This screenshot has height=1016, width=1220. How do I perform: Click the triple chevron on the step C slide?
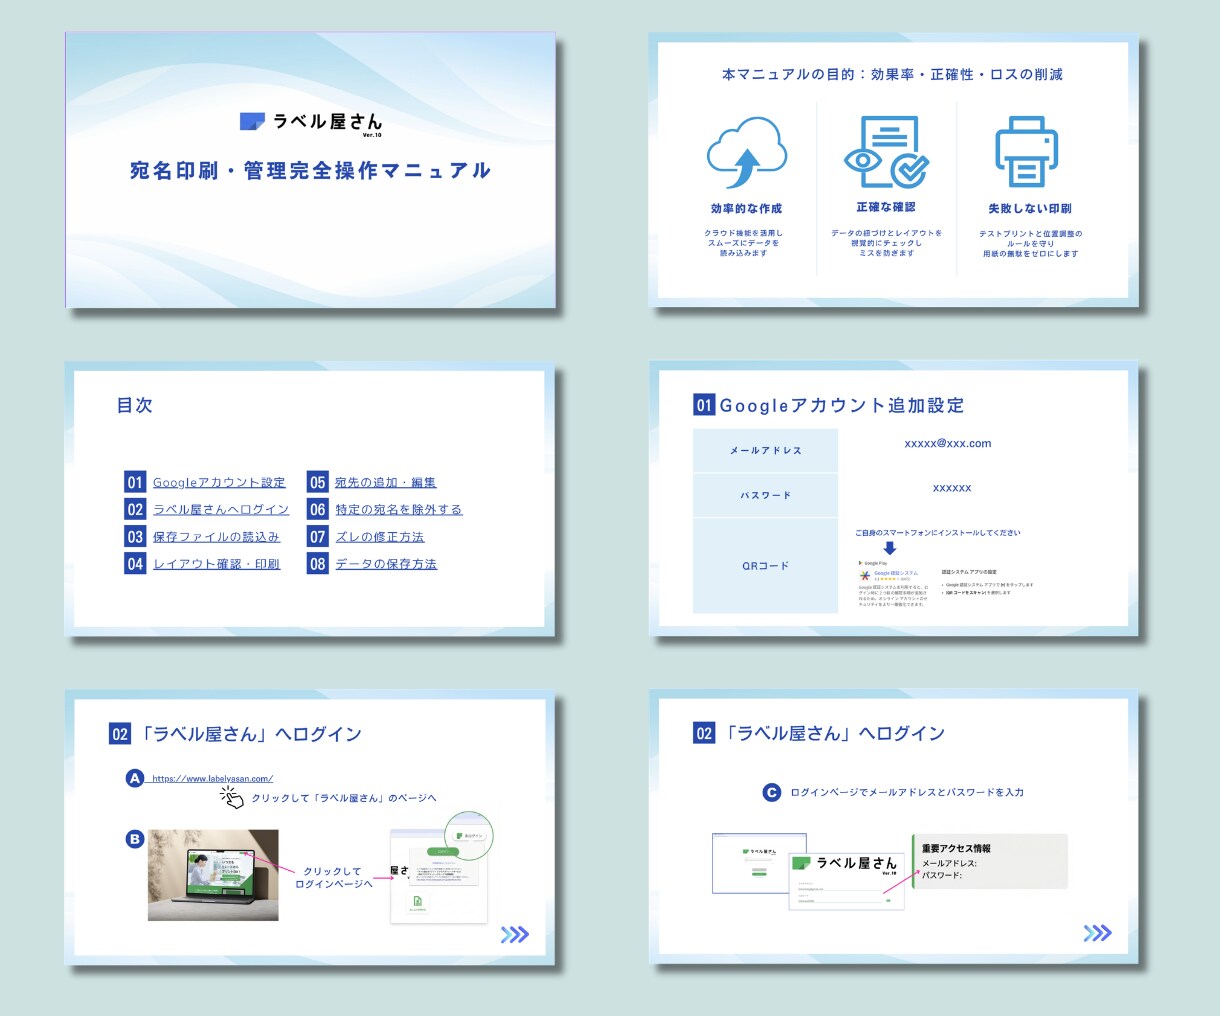(x=1098, y=933)
